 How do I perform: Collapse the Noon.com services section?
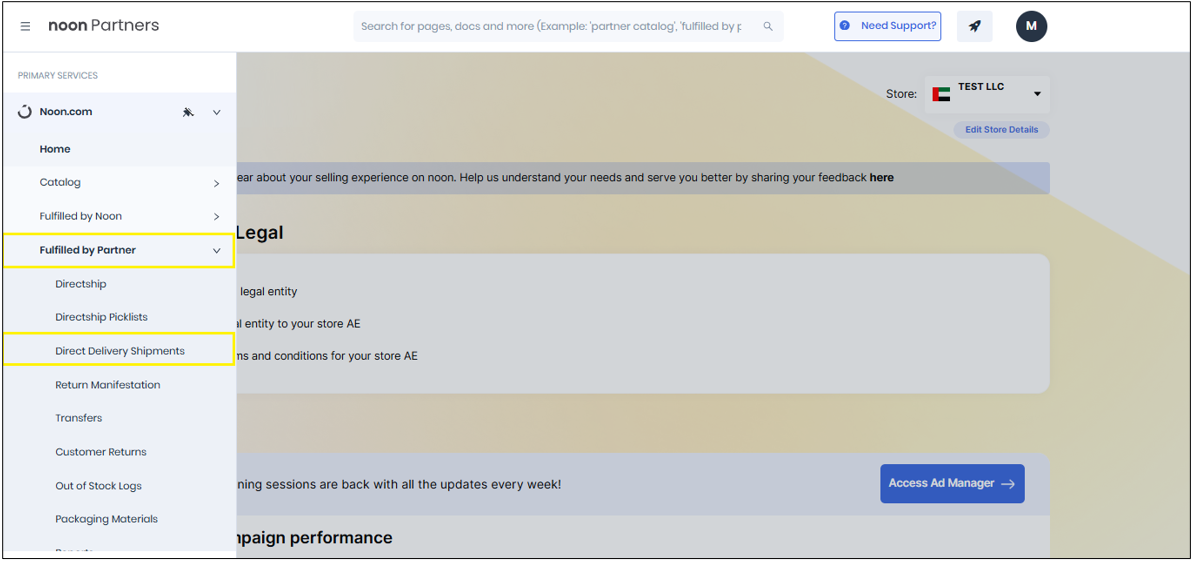coord(217,112)
